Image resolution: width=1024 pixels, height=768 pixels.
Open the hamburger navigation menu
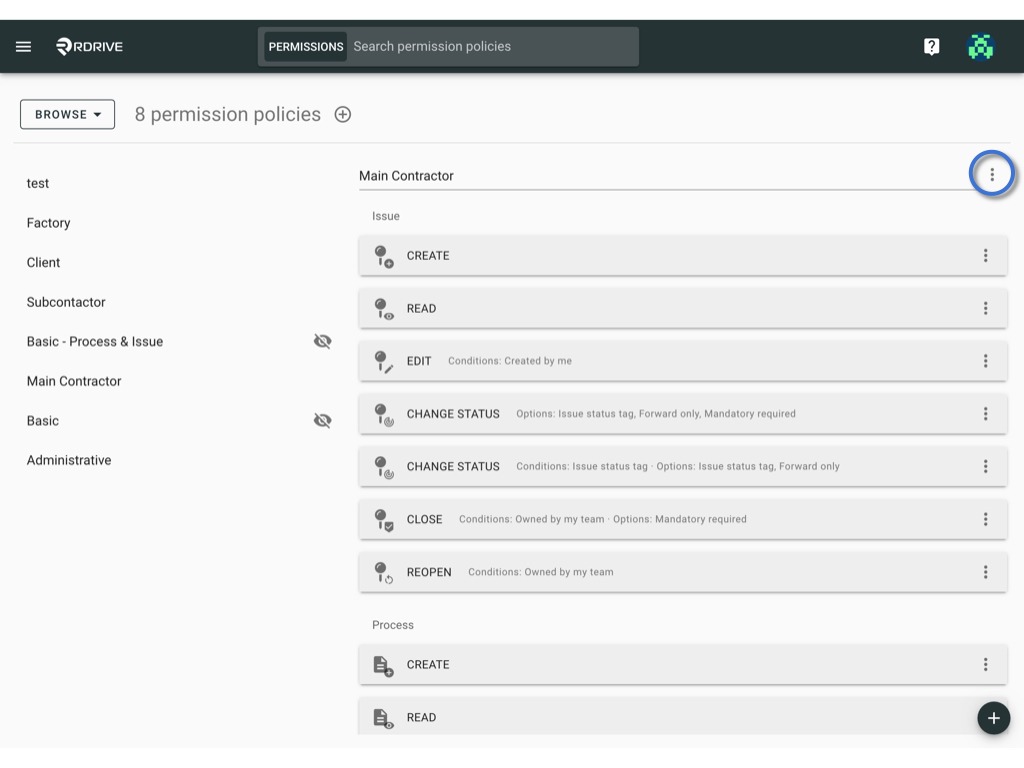pyautogui.click(x=24, y=46)
